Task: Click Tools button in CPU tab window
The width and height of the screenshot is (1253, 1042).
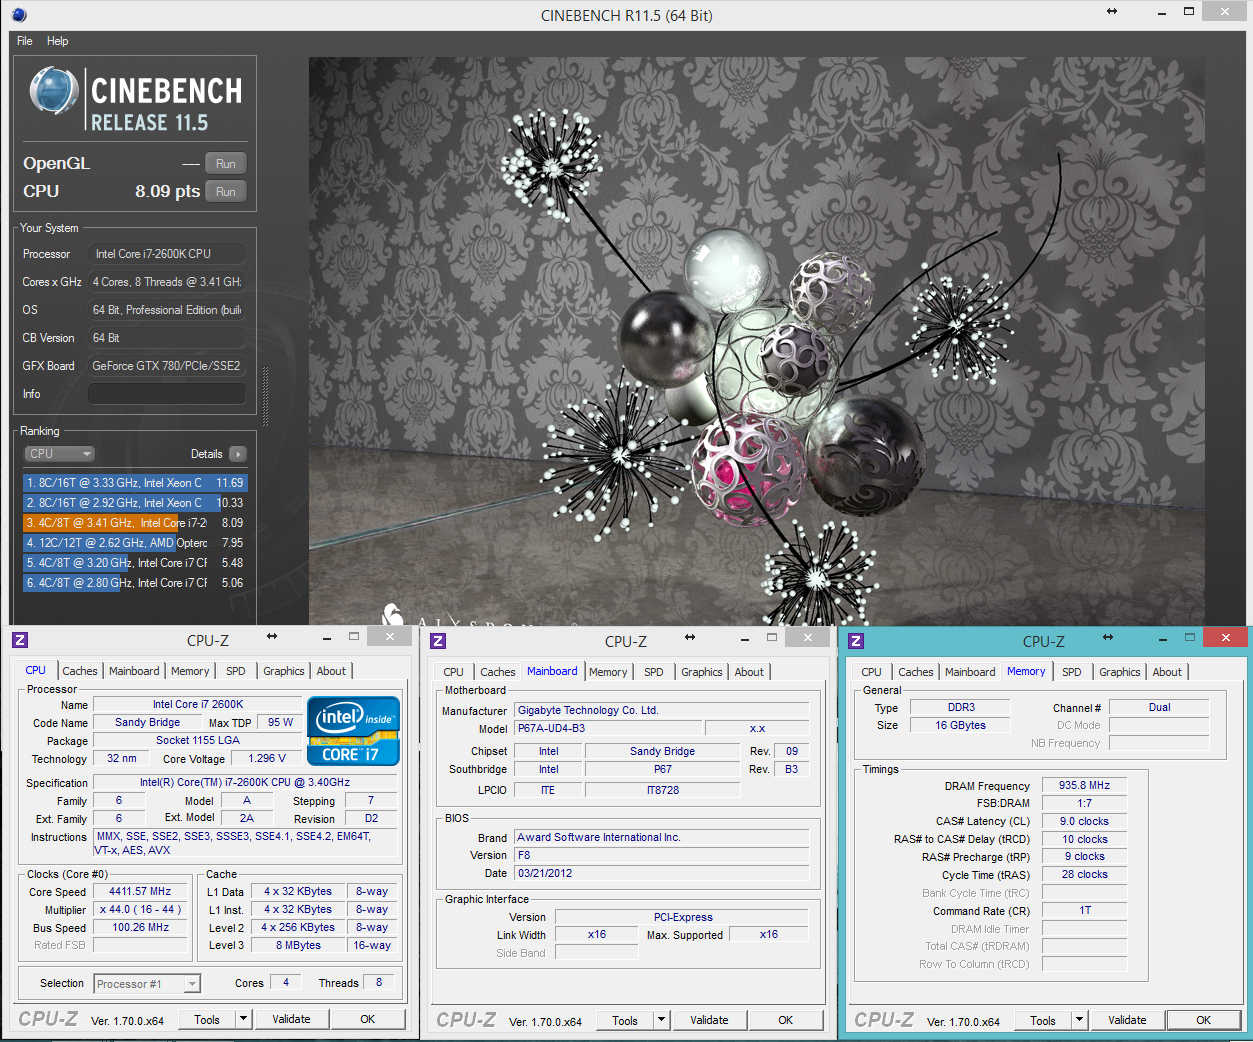Action: pyautogui.click(x=207, y=1019)
